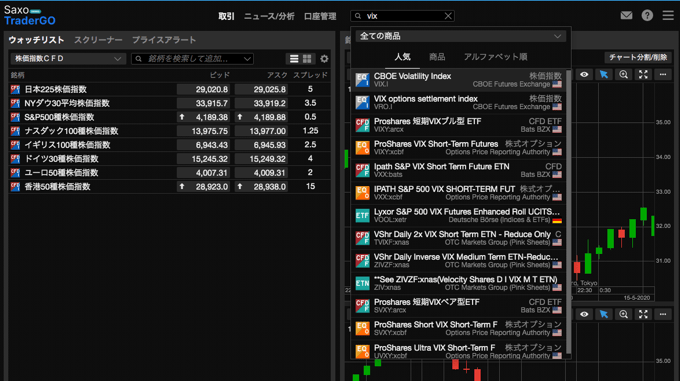
Task: Select イギリス100種株価指数 row
Action: pos(170,145)
